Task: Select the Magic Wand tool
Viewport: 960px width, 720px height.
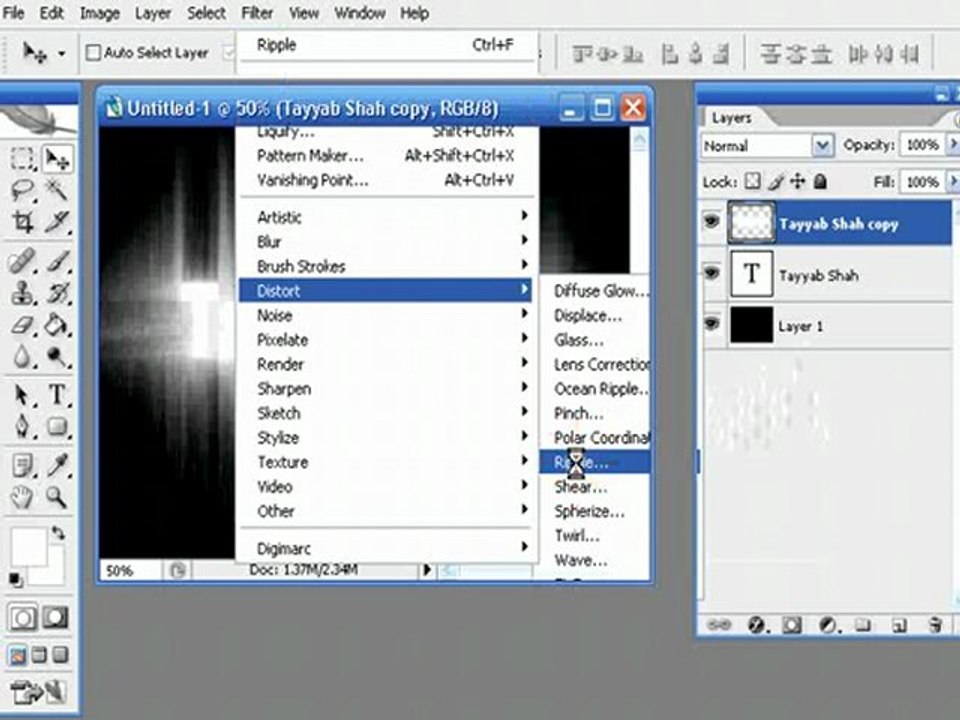Action: [x=57, y=190]
